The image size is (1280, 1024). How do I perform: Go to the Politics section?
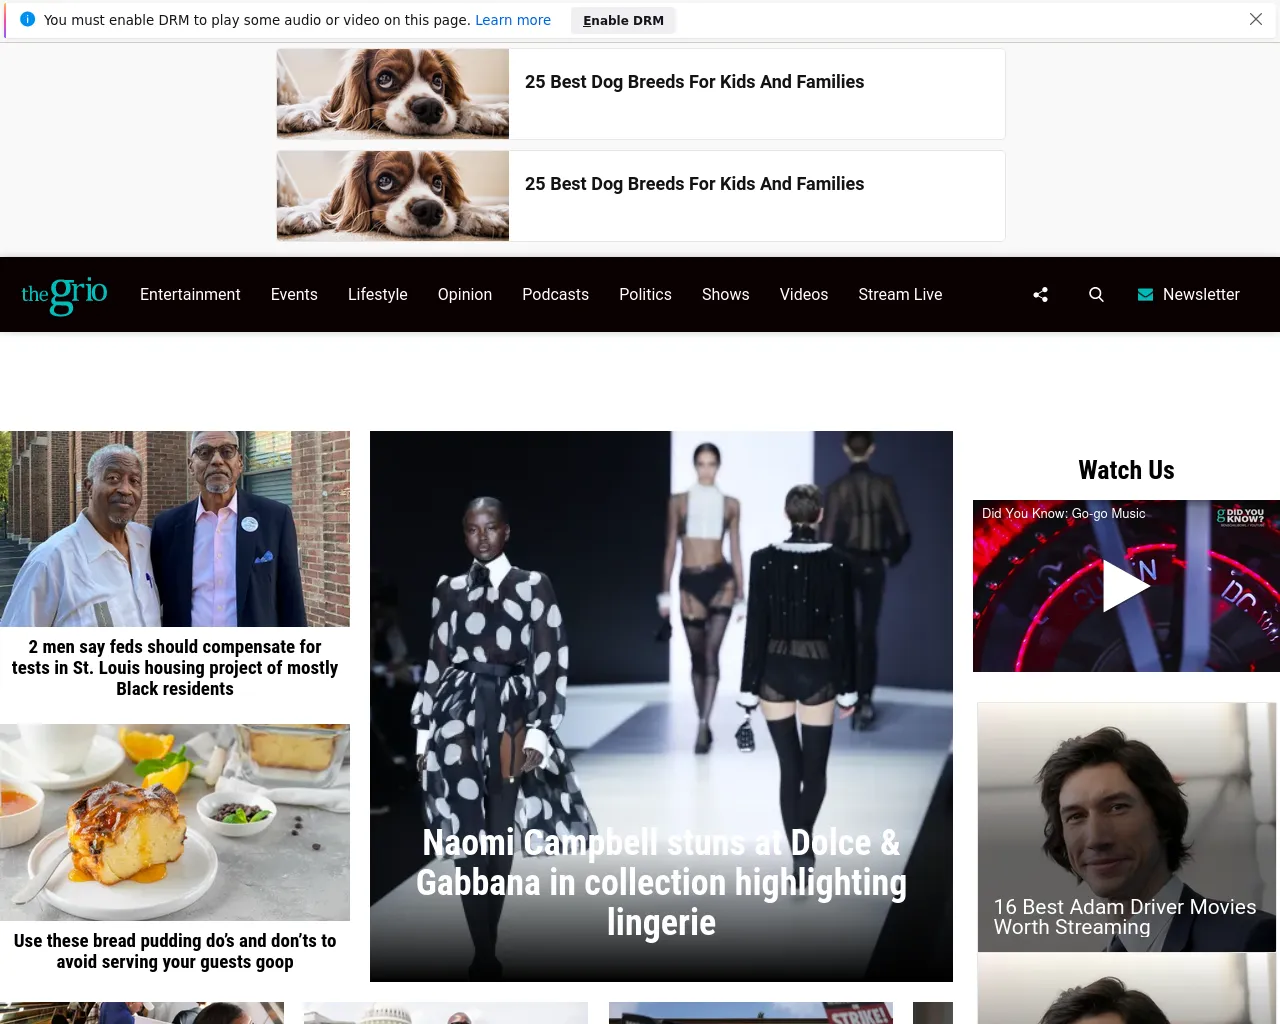(x=645, y=295)
